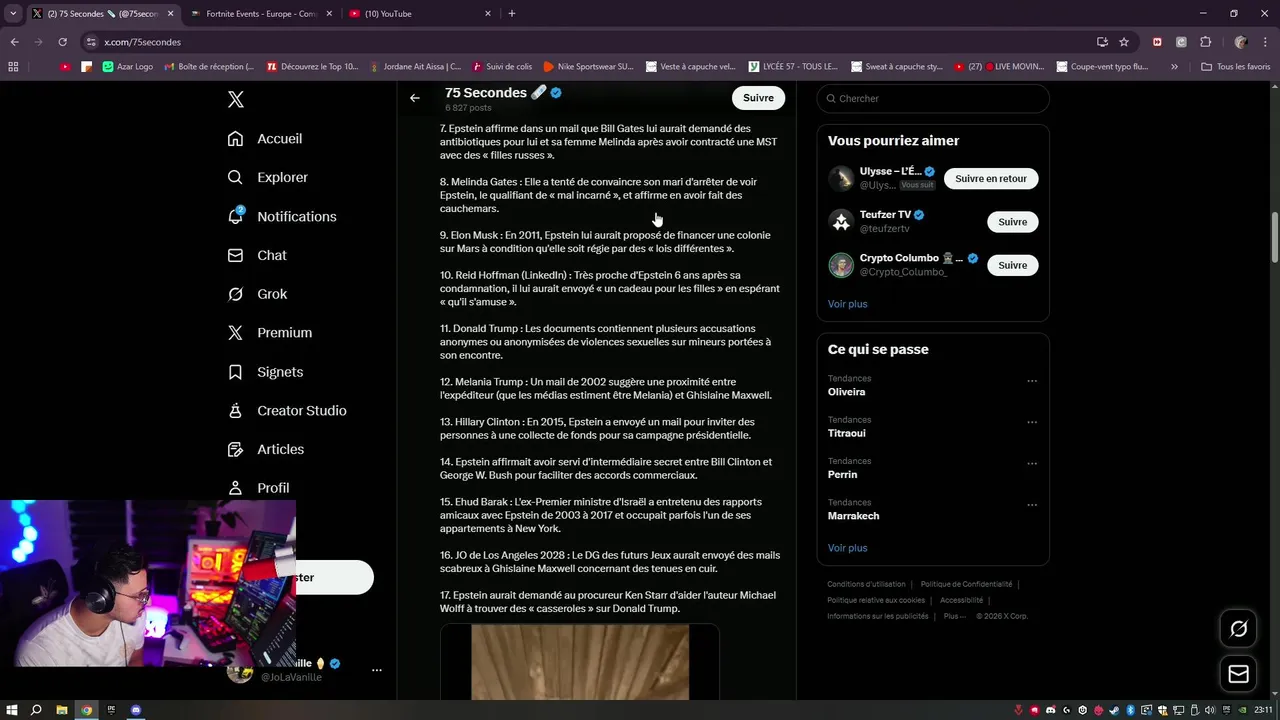The width and height of the screenshot is (1280, 720).
Task: Follow 75 Secondes with Suivre button
Action: [x=758, y=98]
